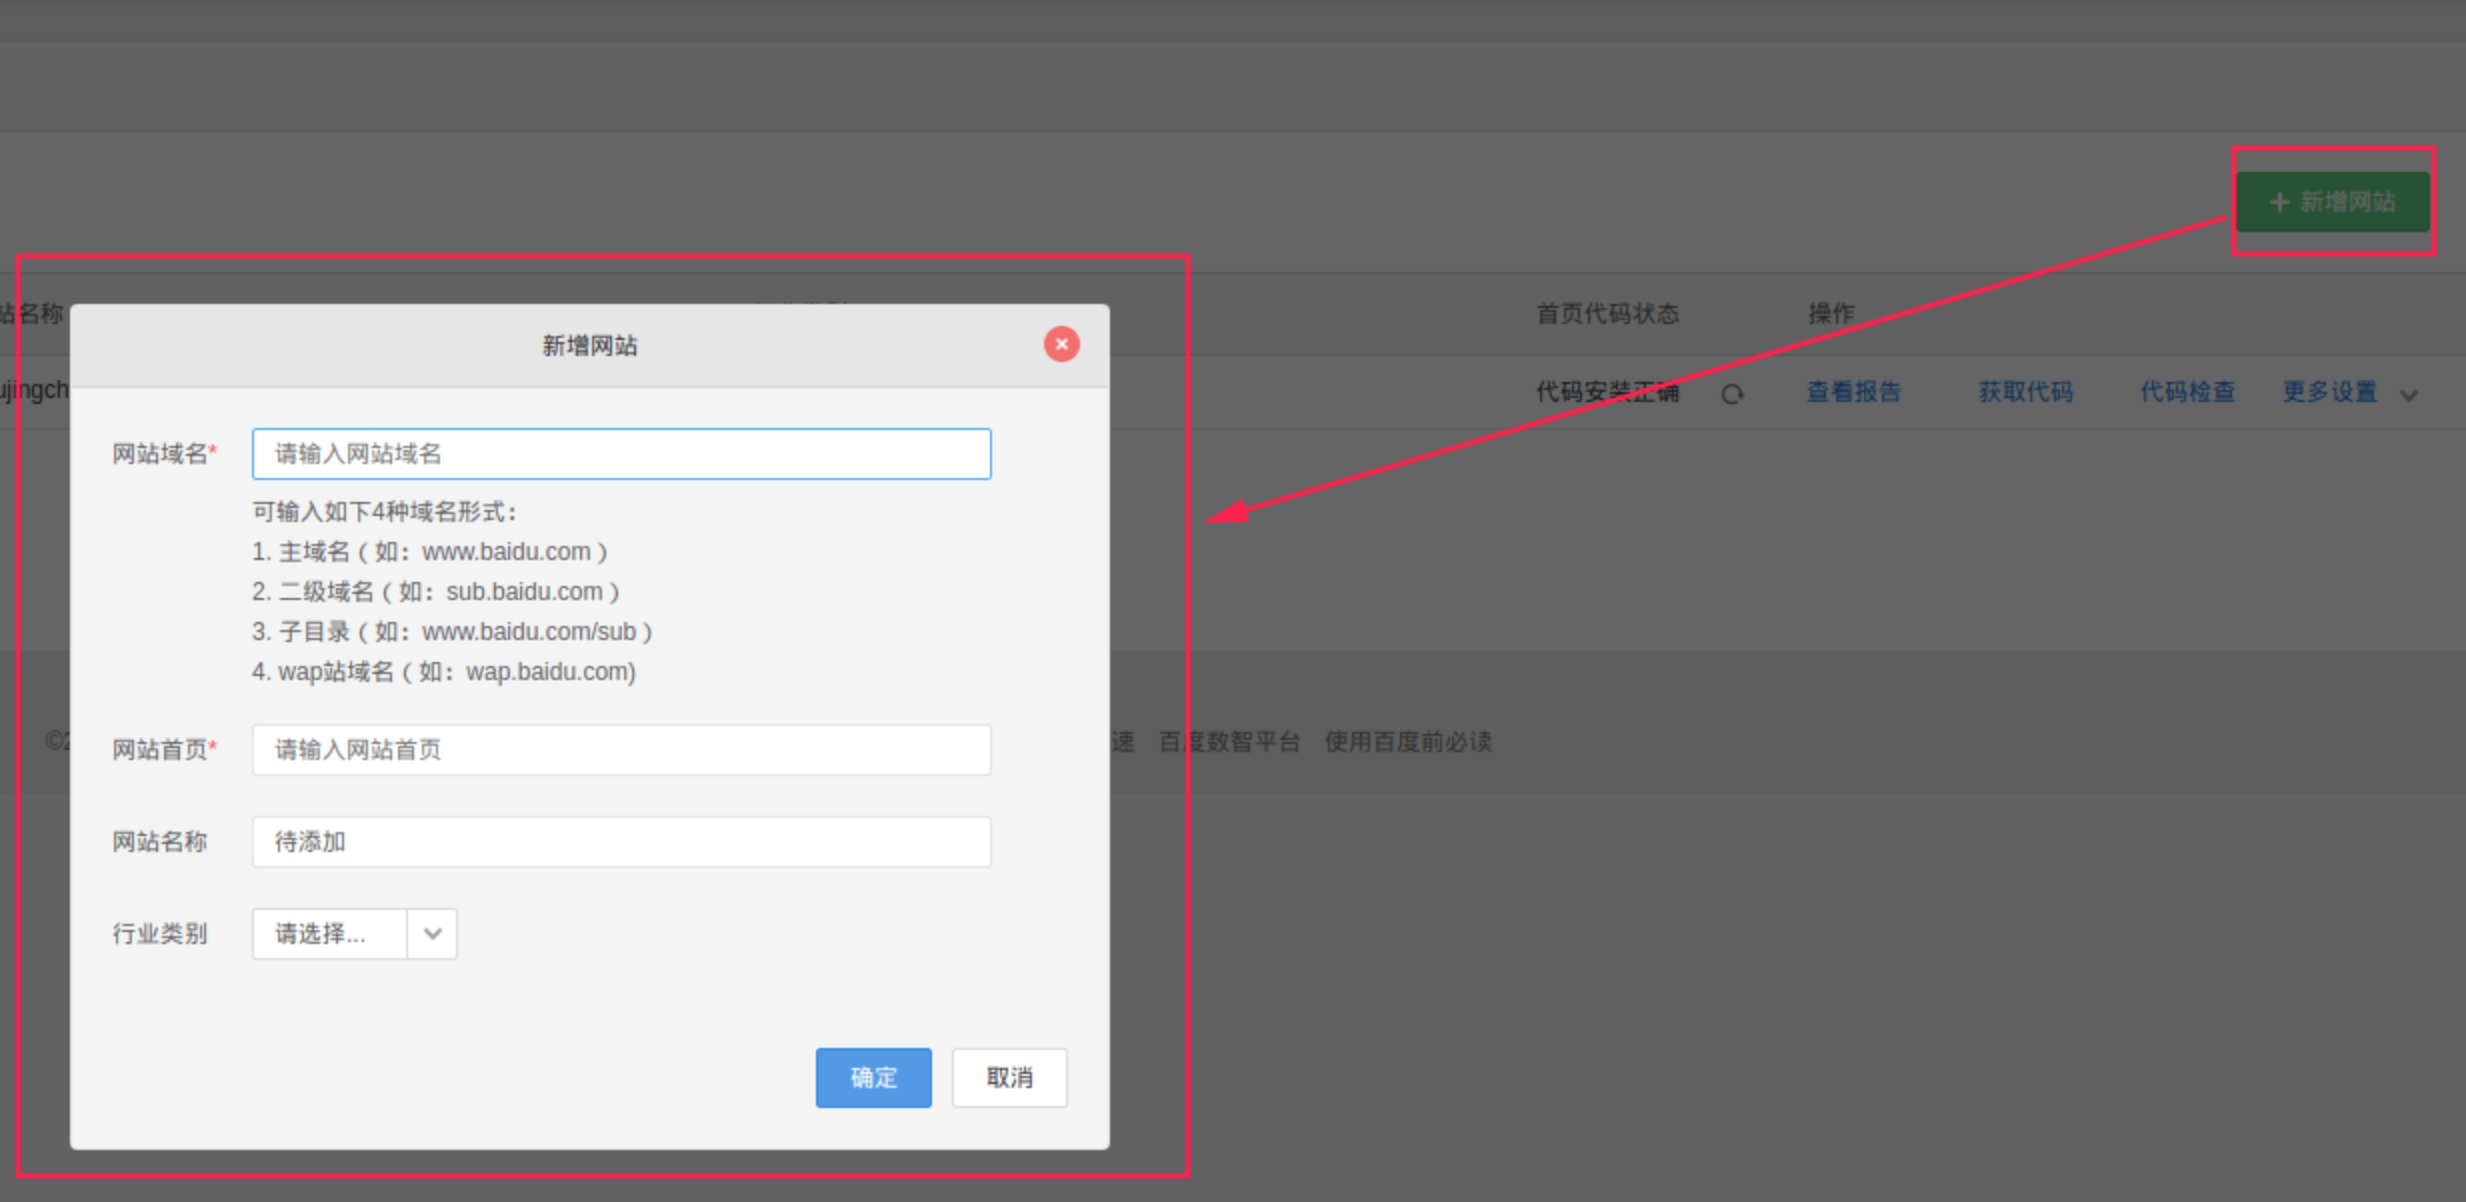Open 使用百度前必读 footer link
Image resolution: width=2466 pixels, height=1202 pixels.
tap(1408, 742)
